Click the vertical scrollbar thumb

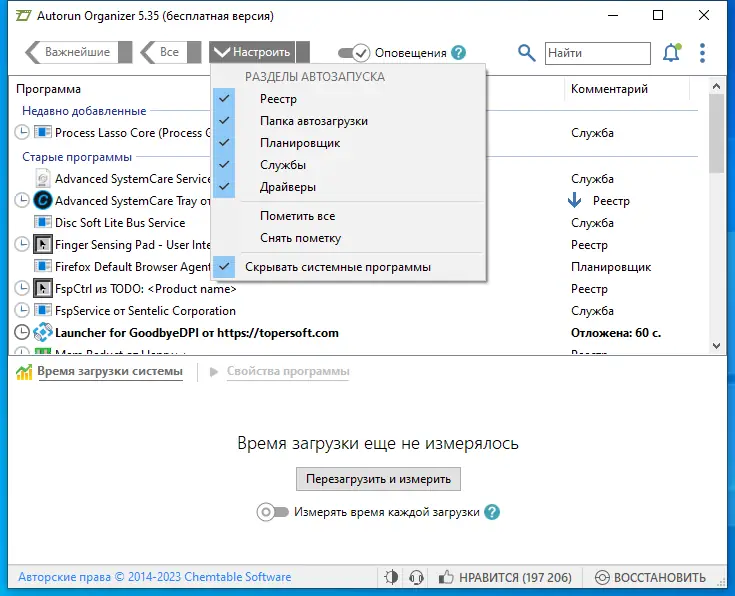(x=716, y=134)
